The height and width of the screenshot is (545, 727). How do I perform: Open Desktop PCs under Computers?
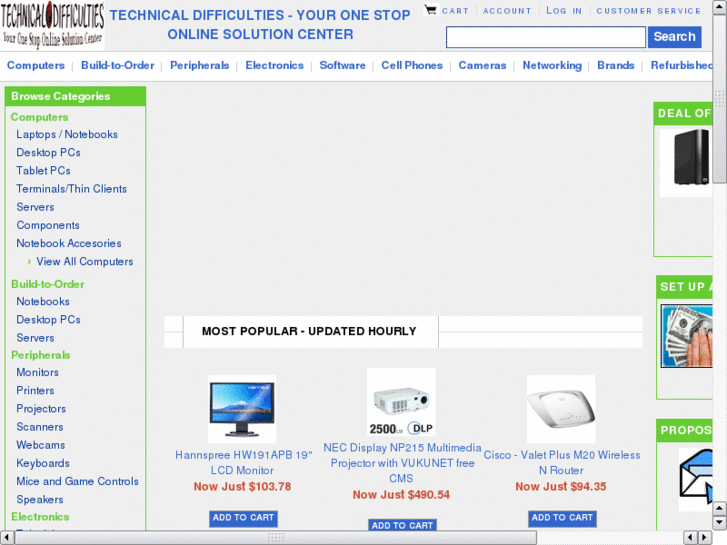(x=48, y=153)
